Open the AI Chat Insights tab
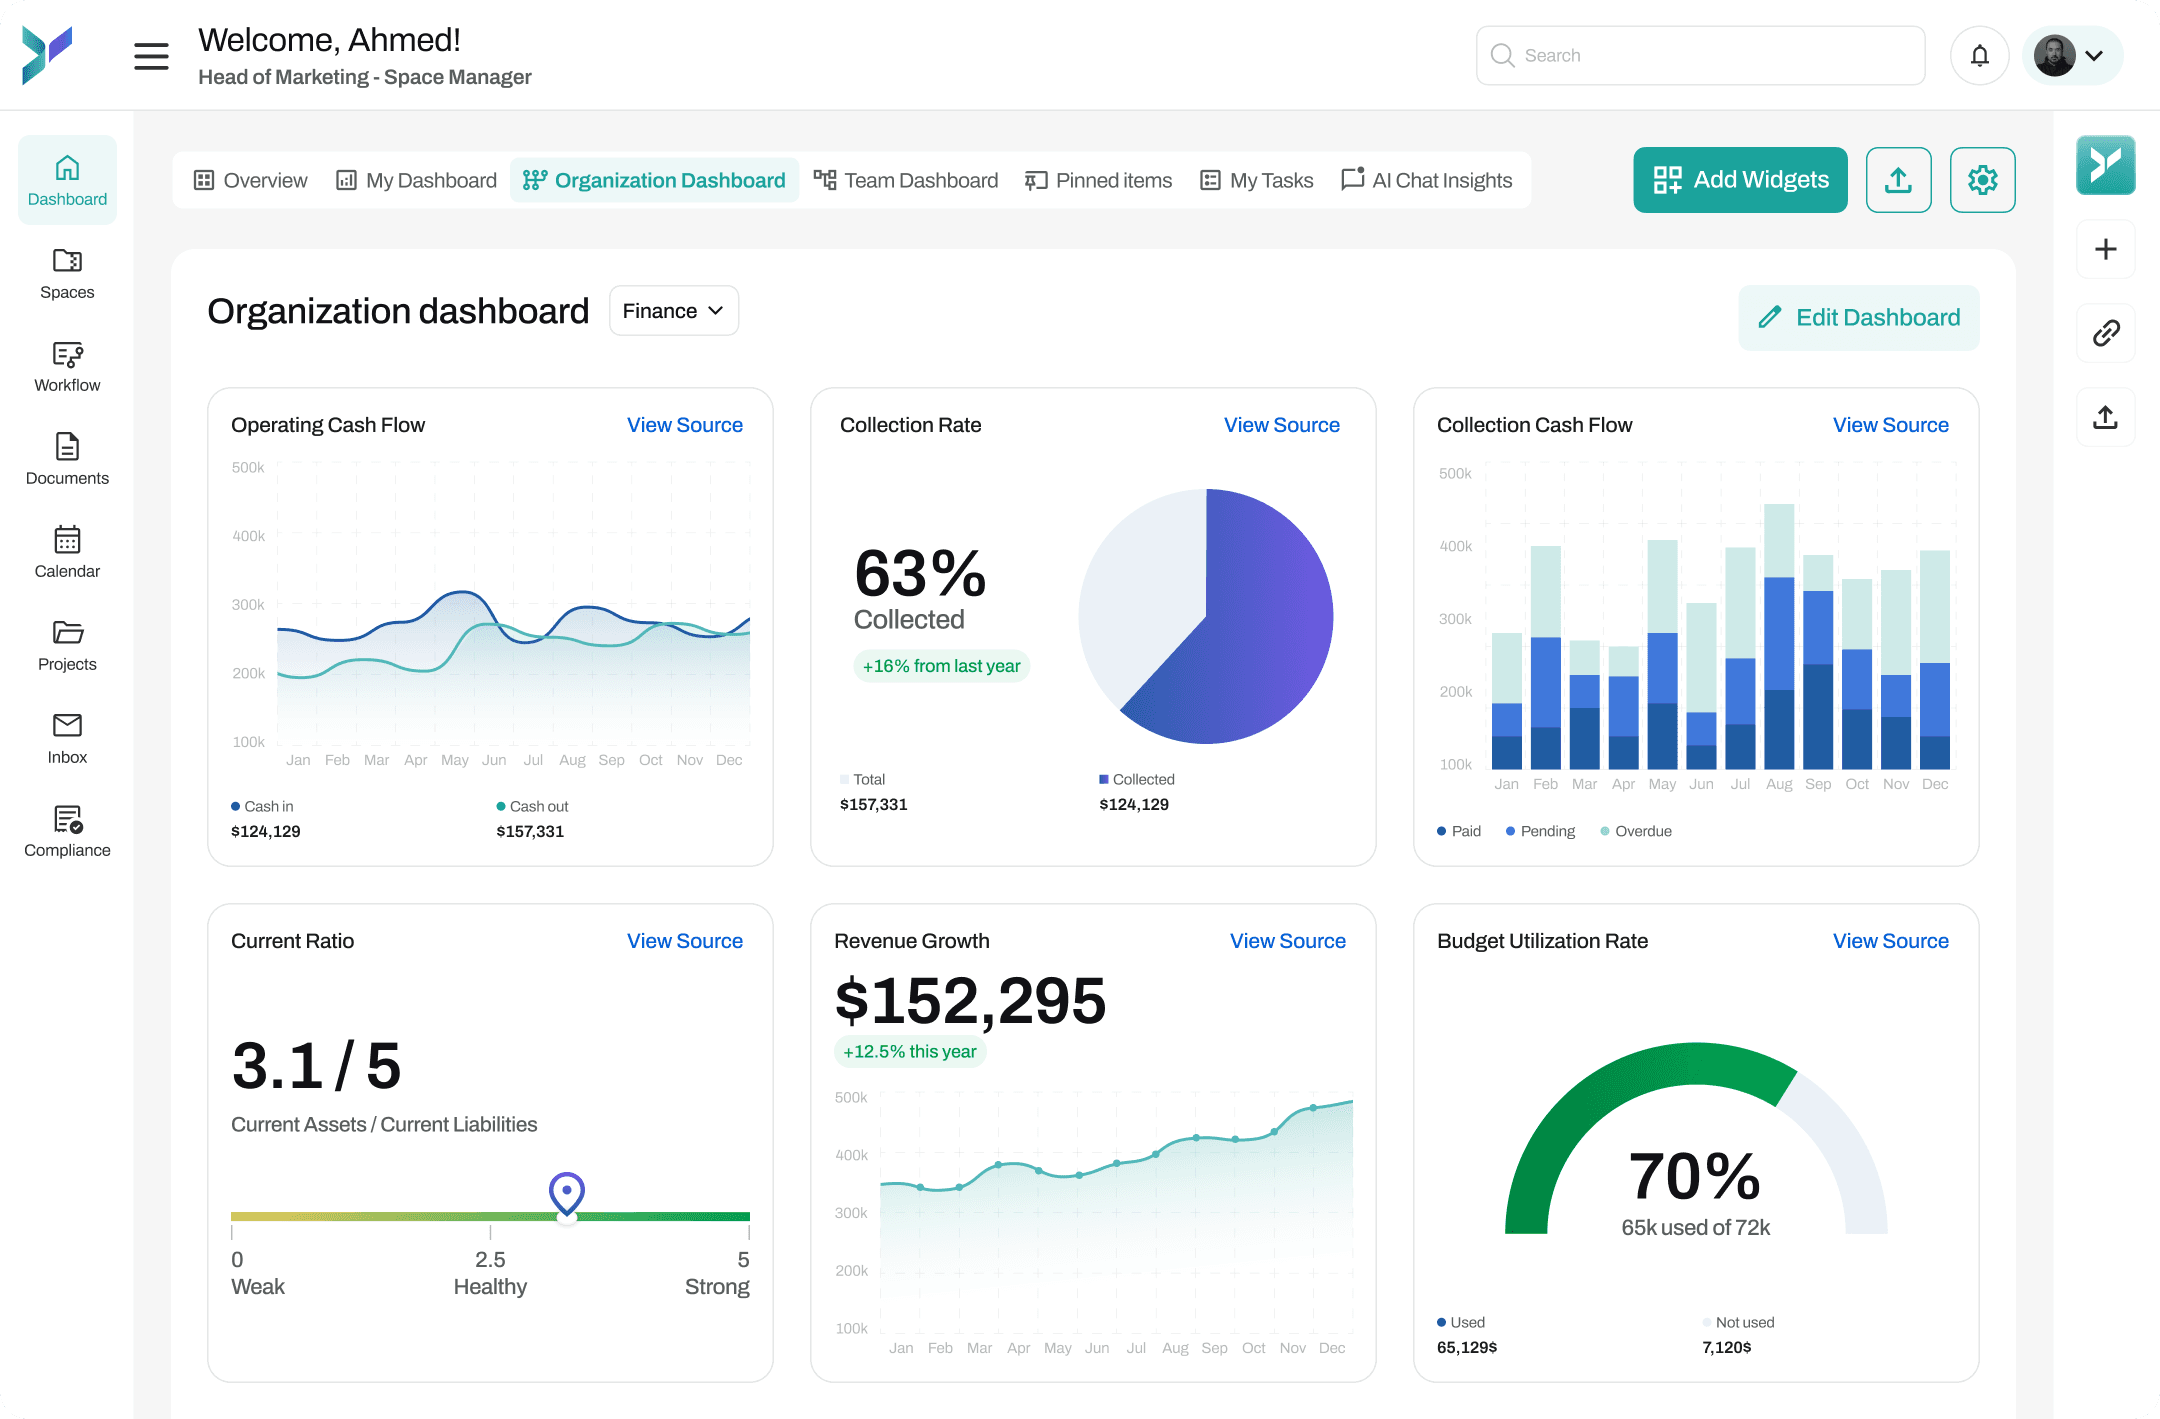Screen dimensions: 2160x1419 pyautogui.click(x=1427, y=180)
